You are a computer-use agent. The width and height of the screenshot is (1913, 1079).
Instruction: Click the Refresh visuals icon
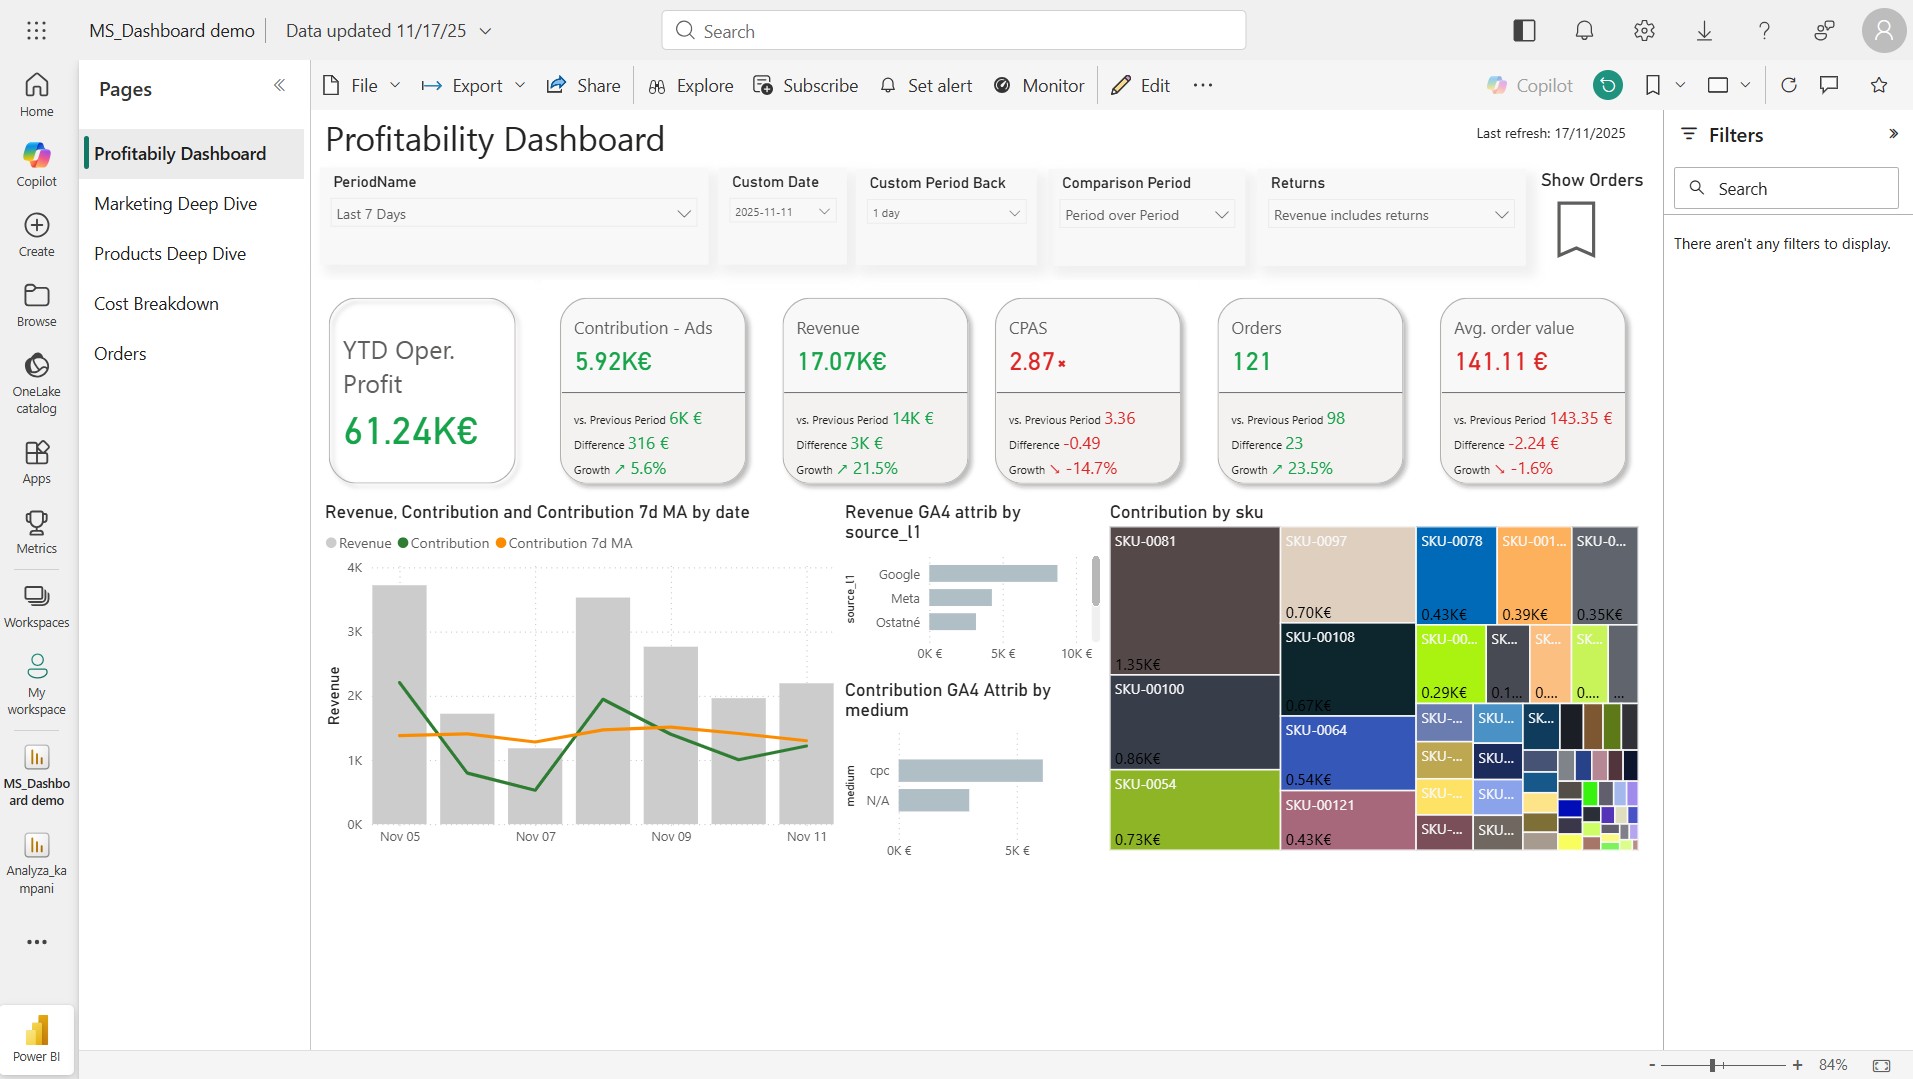click(1789, 85)
